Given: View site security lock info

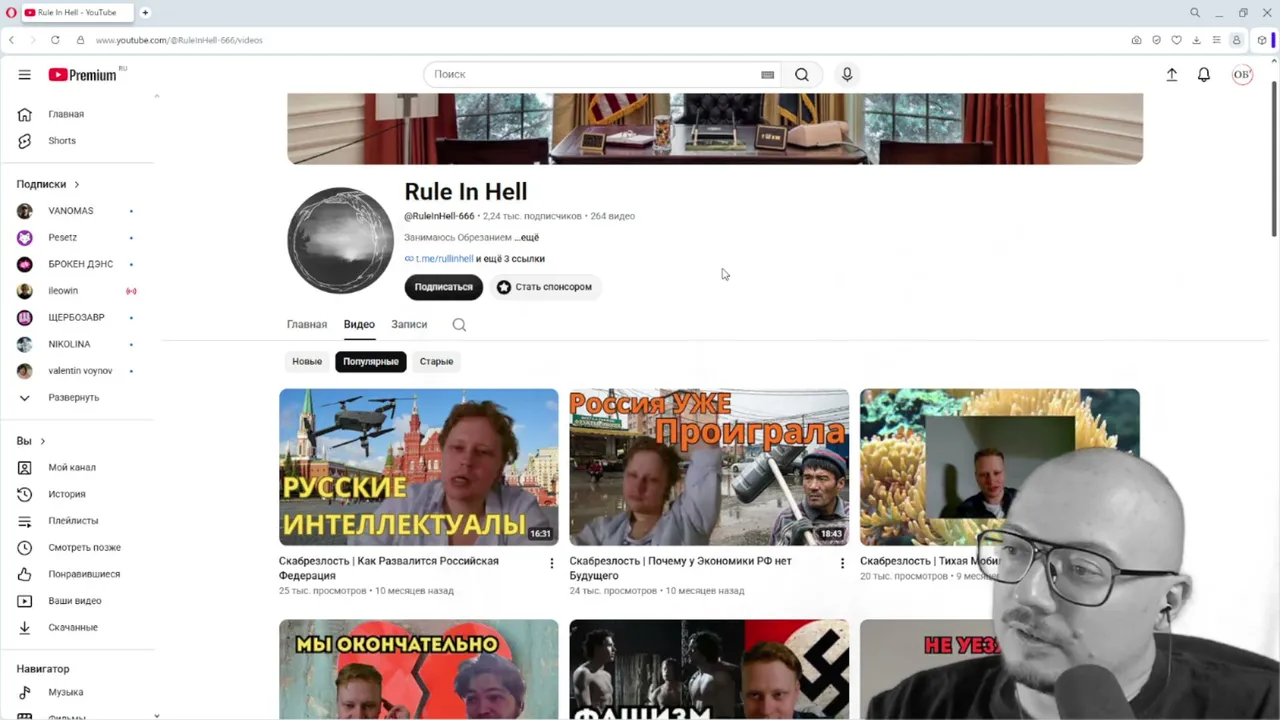Looking at the screenshot, I should (80, 40).
